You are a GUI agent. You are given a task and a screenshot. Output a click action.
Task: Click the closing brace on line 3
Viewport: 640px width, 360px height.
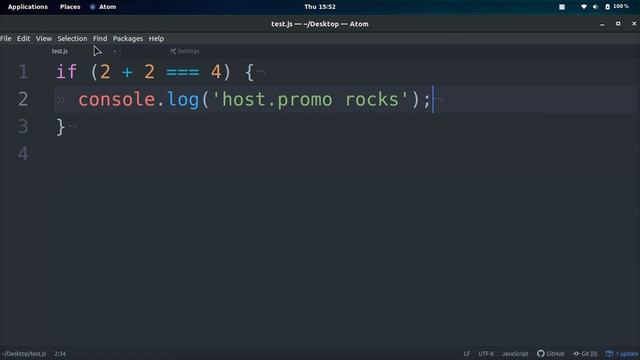click(x=60, y=127)
